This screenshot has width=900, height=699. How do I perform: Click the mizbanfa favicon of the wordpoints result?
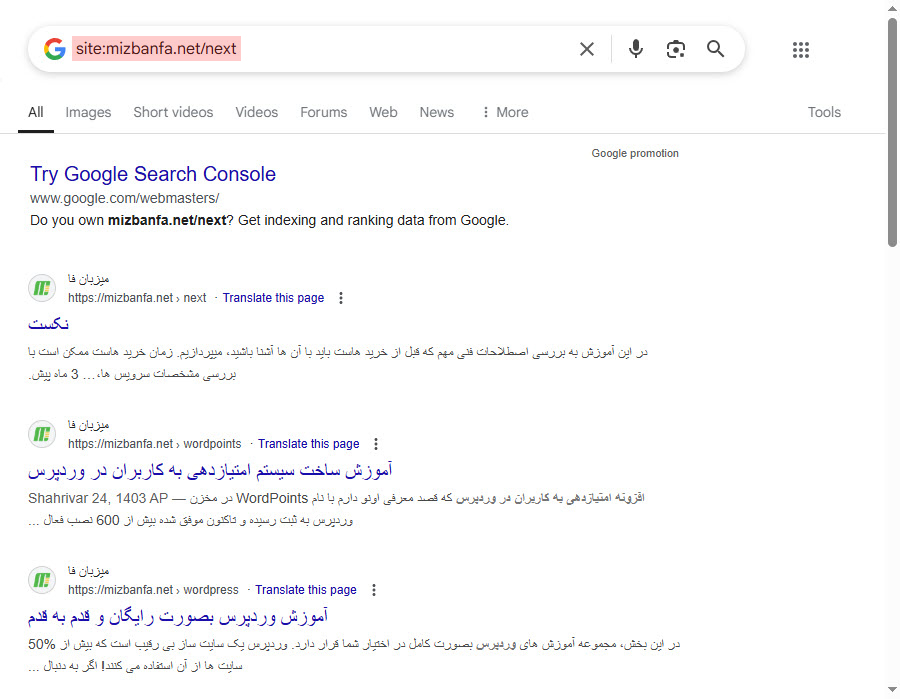click(x=42, y=434)
